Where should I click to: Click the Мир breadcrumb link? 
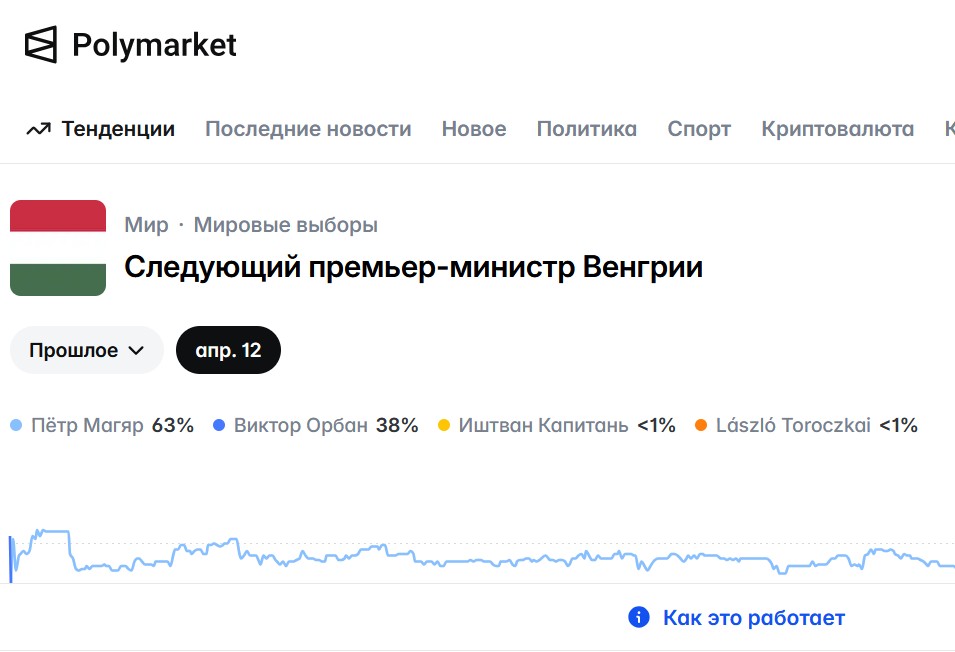147,225
